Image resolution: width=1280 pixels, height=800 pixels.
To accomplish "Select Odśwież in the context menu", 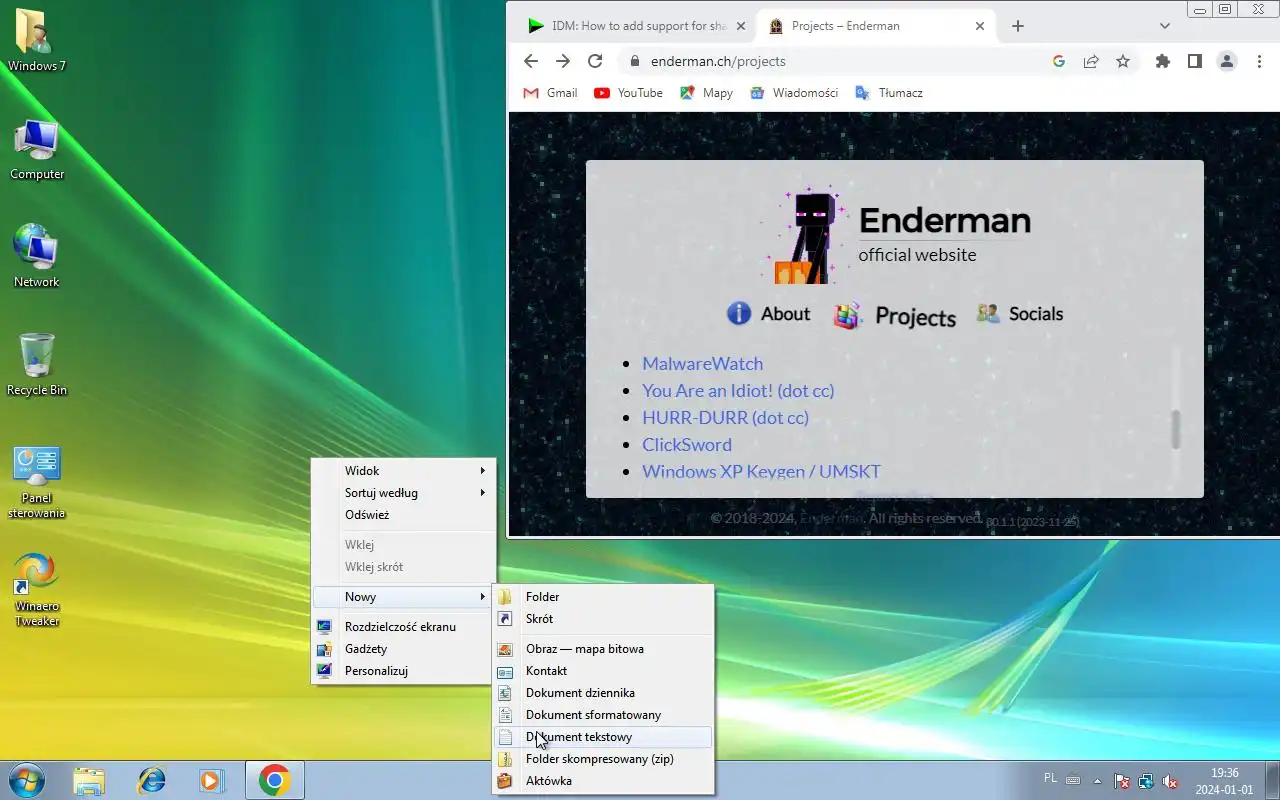I will click(404, 514).
